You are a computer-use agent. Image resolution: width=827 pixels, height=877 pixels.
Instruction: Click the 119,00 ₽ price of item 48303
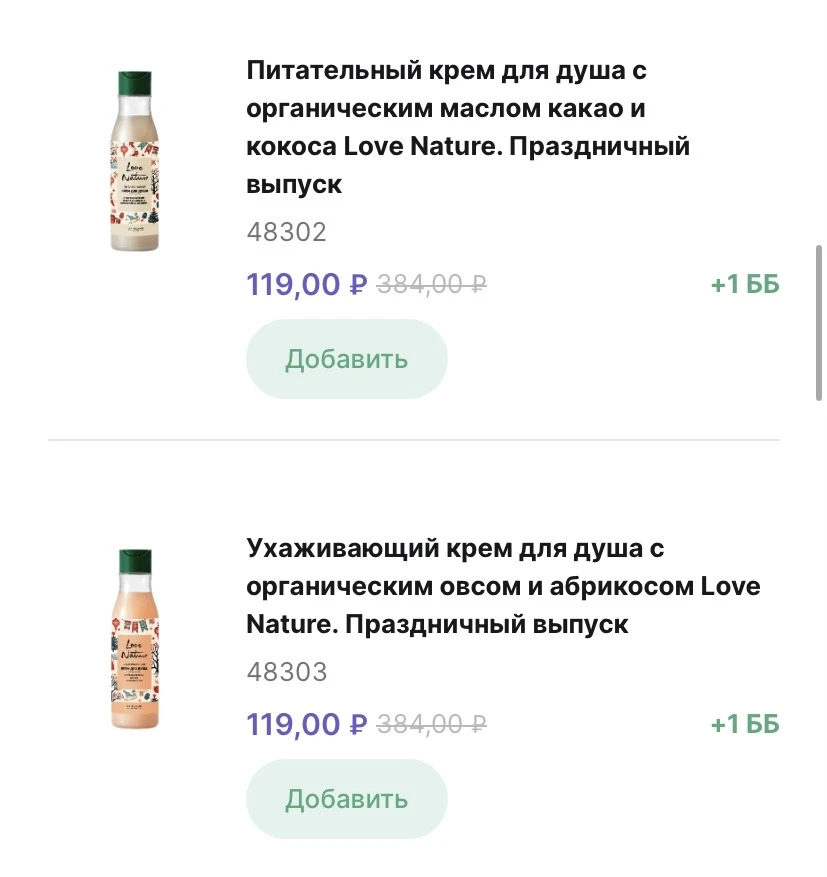pyautogui.click(x=307, y=724)
